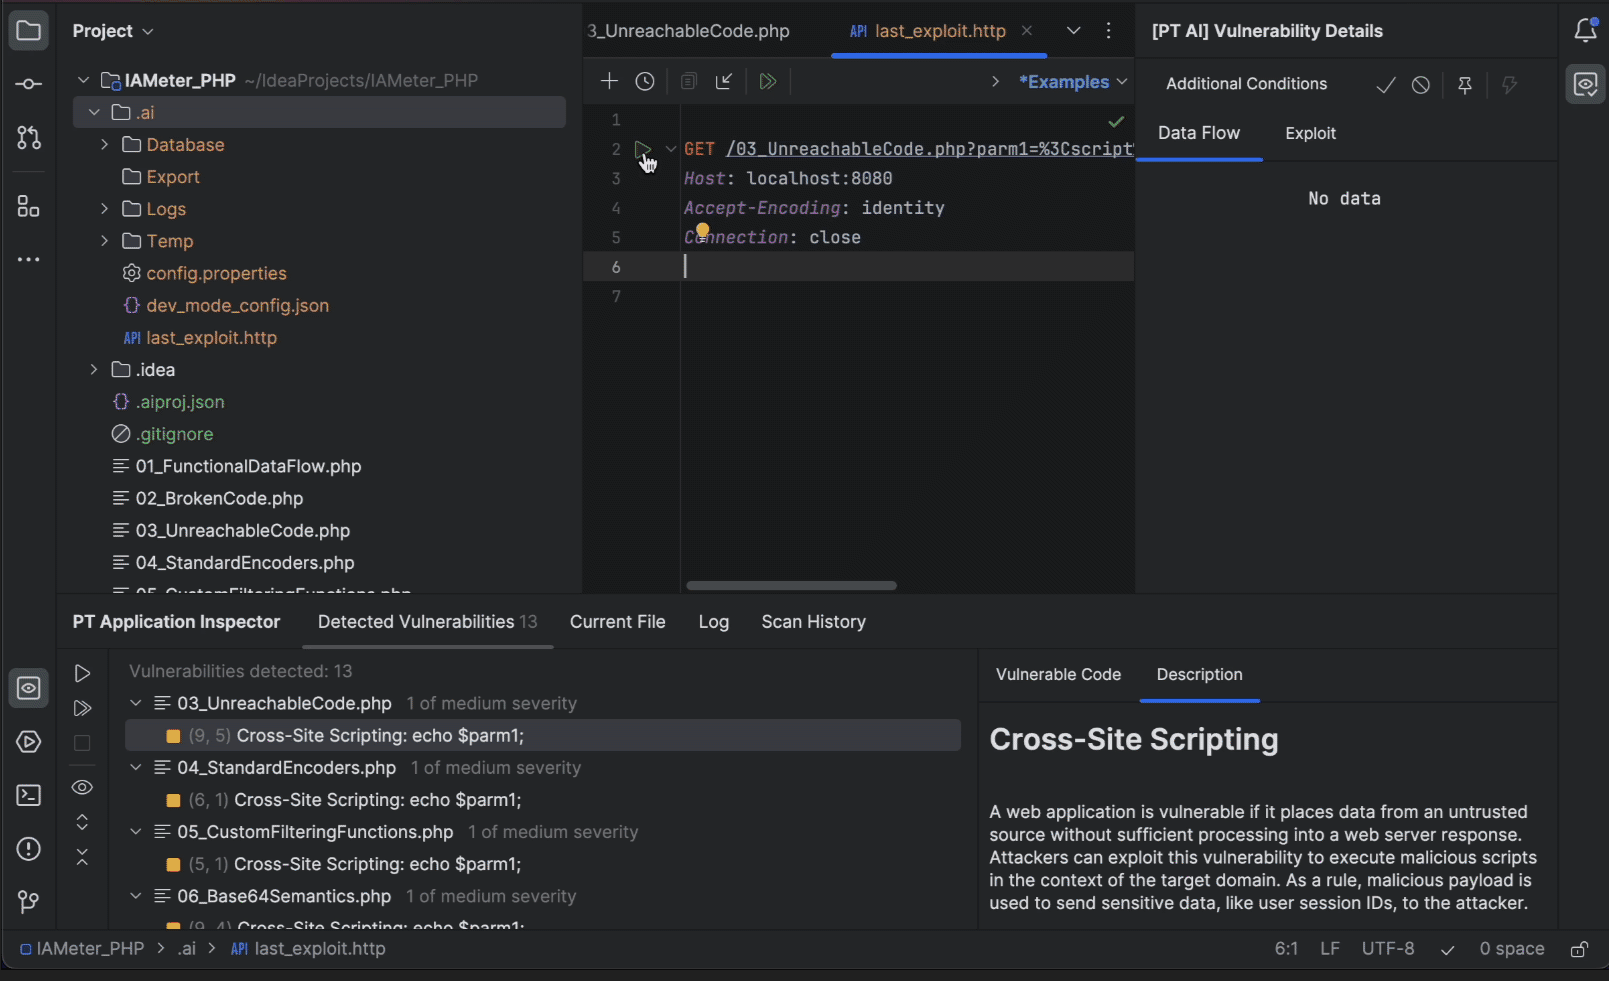Select the Data Flow tab

pyautogui.click(x=1199, y=133)
